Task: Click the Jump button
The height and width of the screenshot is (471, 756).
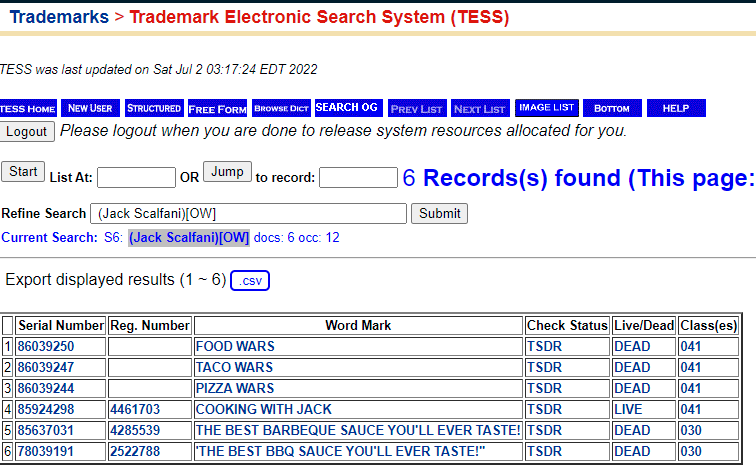Action: pos(228,172)
